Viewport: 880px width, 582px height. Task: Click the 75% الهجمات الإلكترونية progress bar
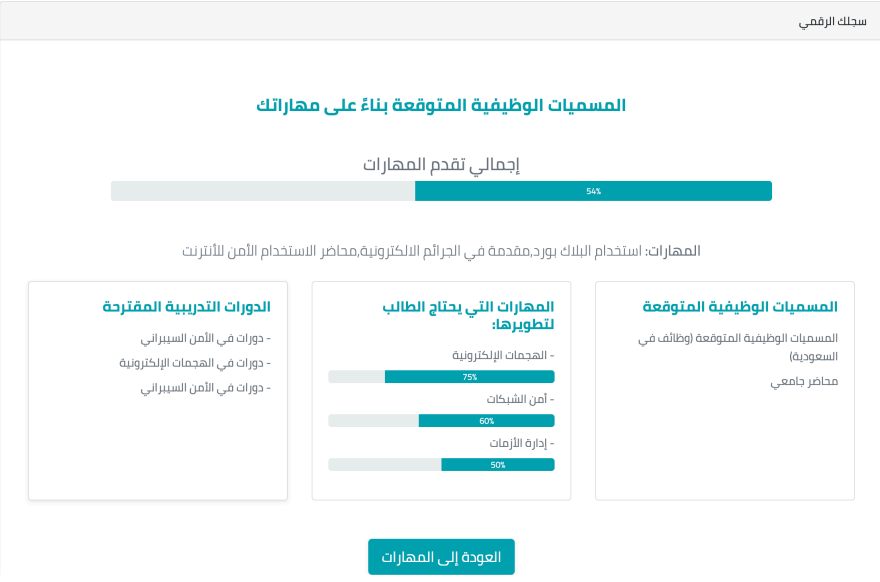[441, 377]
